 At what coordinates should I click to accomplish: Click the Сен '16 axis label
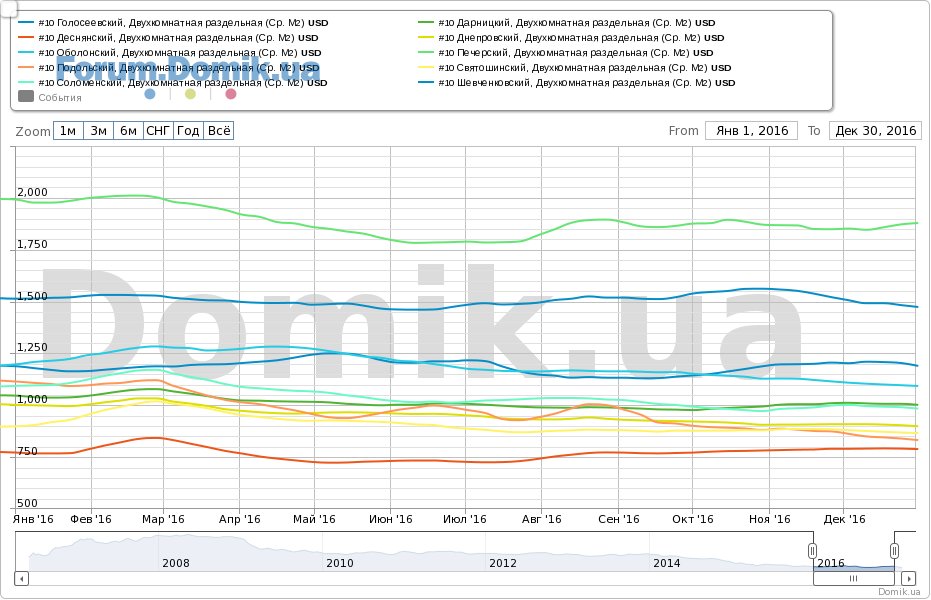pyautogui.click(x=619, y=519)
